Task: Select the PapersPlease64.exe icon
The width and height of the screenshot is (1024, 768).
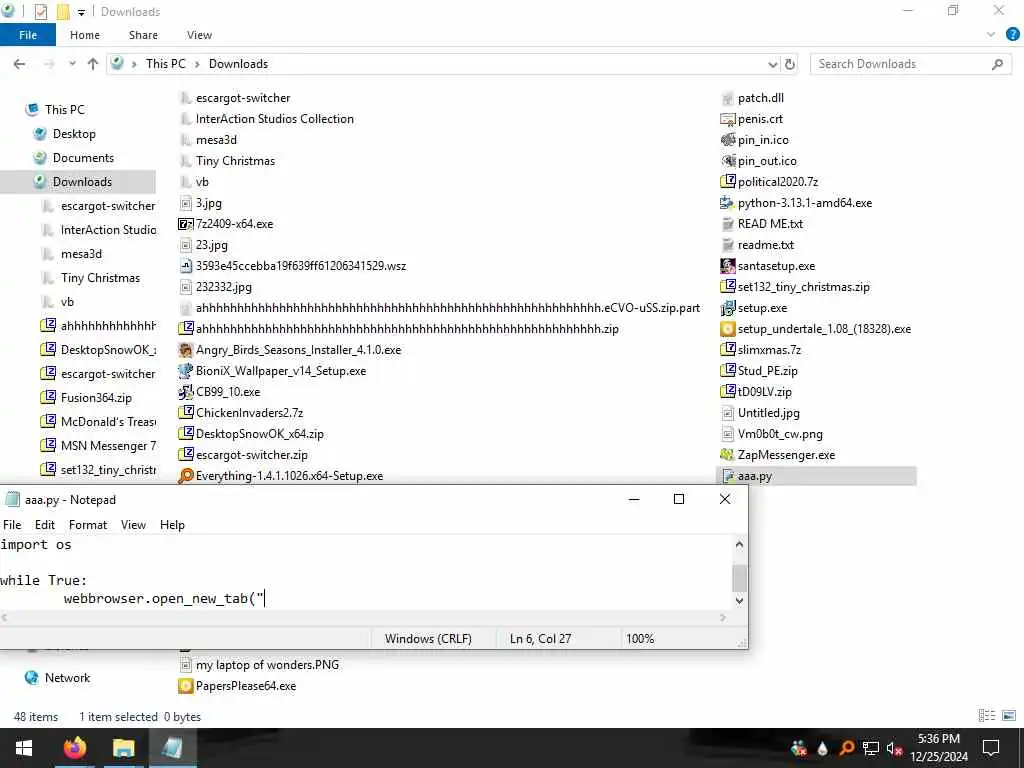Action: pyautogui.click(x=185, y=686)
